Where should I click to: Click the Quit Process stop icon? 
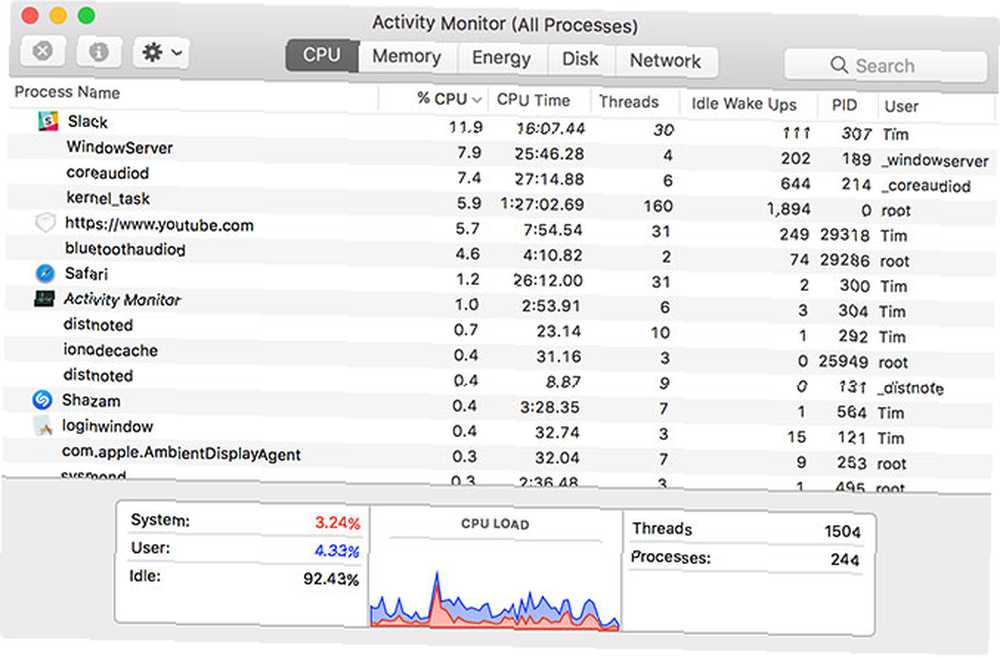coord(43,51)
